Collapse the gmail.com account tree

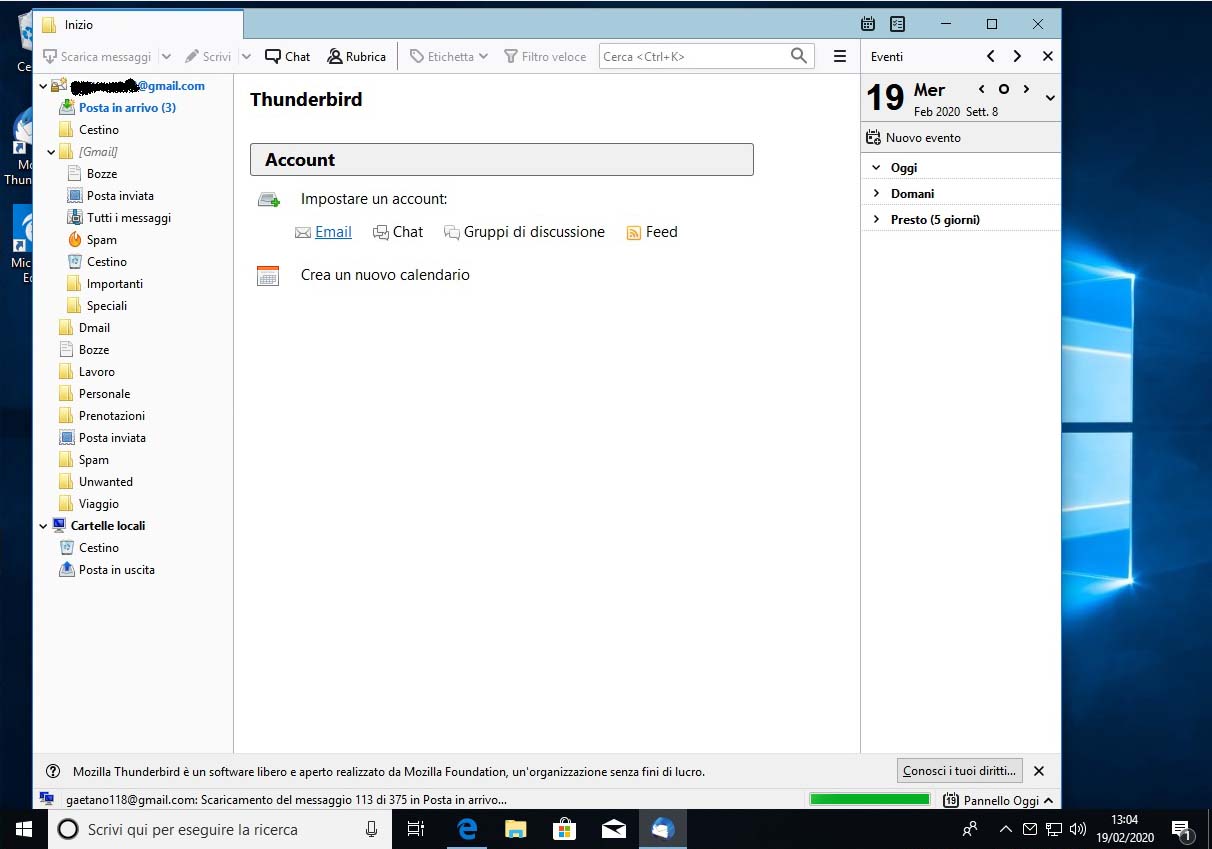(43, 86)
